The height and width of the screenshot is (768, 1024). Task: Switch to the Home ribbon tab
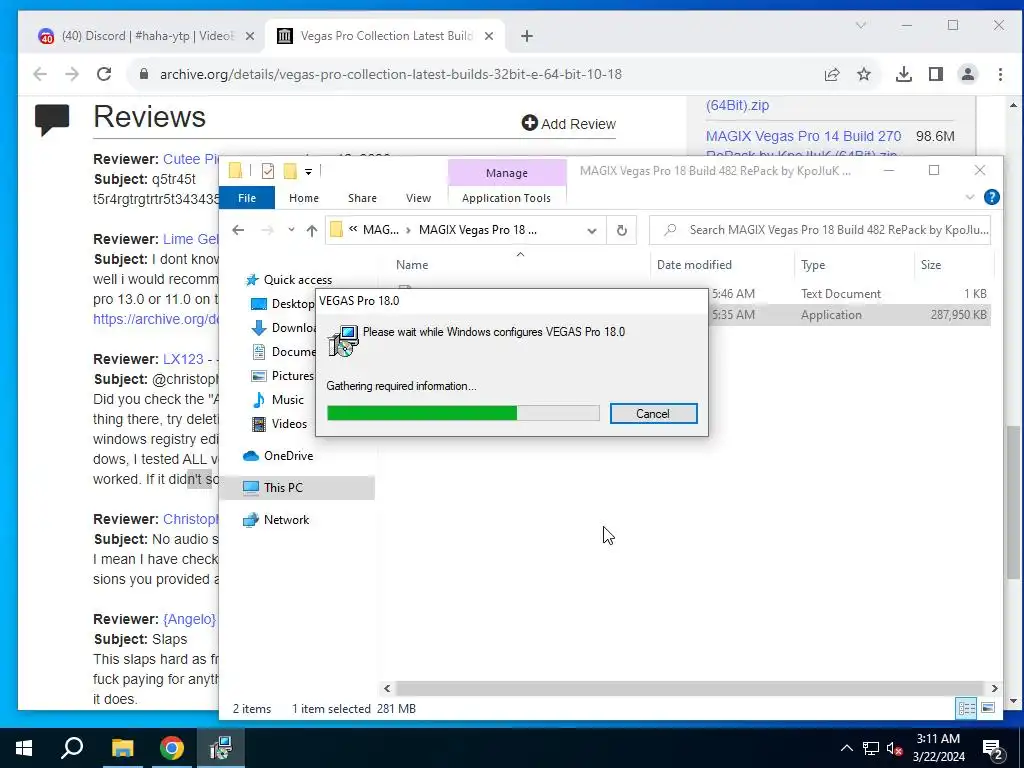[x=304, y=198]
